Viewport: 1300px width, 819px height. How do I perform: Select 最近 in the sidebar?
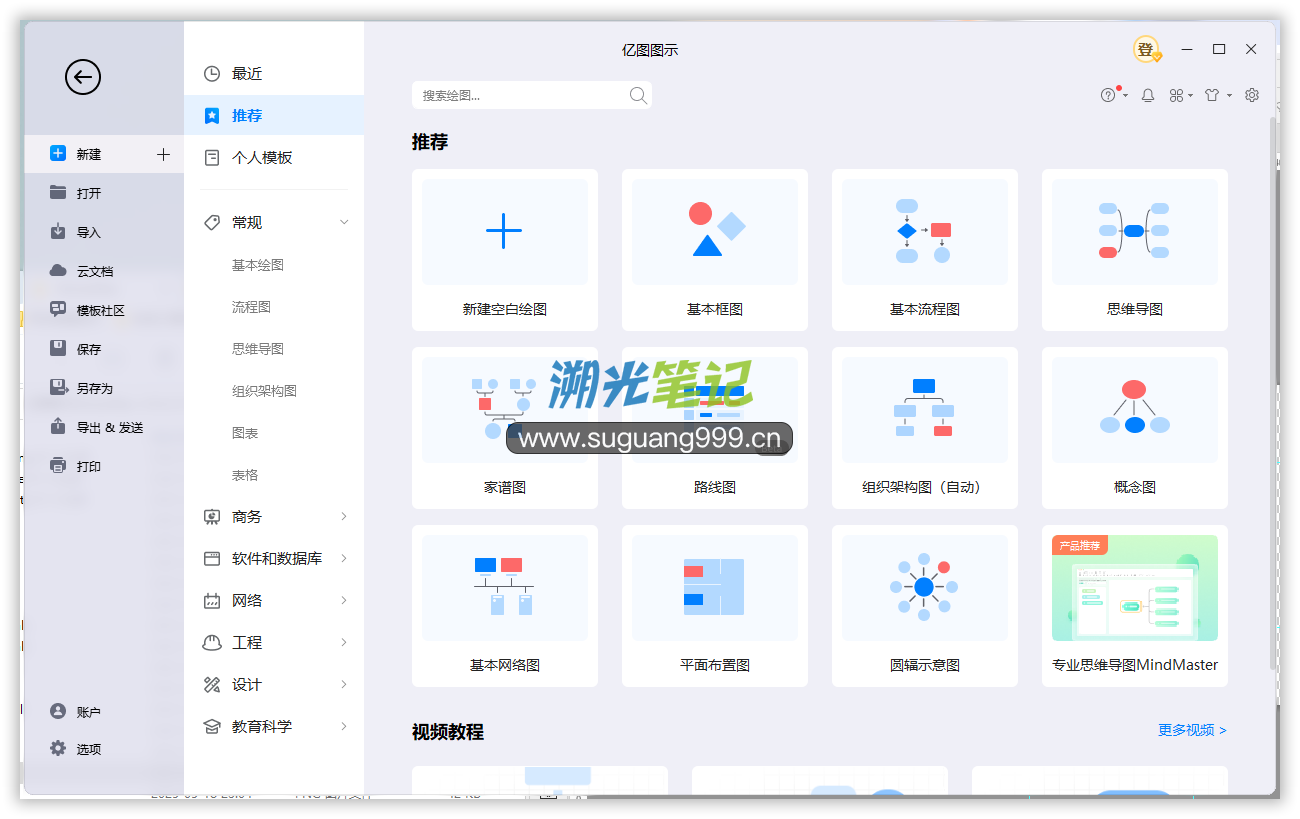(x=247, y=74)
